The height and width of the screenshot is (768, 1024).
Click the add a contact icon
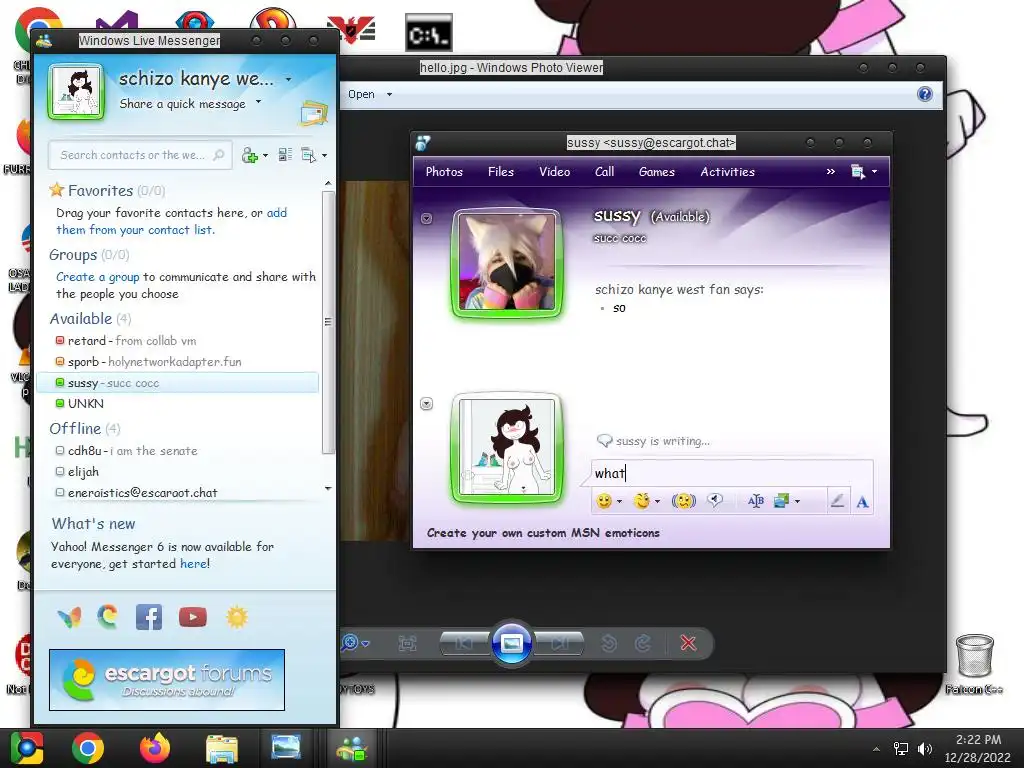(x=249, y=155)
